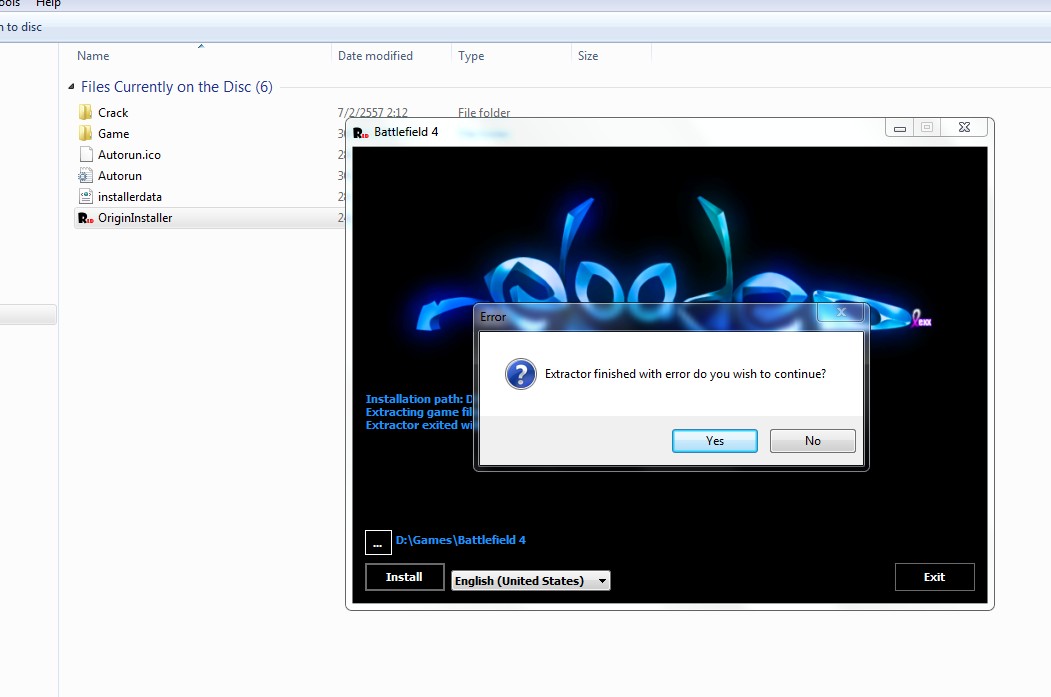Sort files by the Name column
The height and width of the screenshot is (697, 1051).
[x=93, y=56]
